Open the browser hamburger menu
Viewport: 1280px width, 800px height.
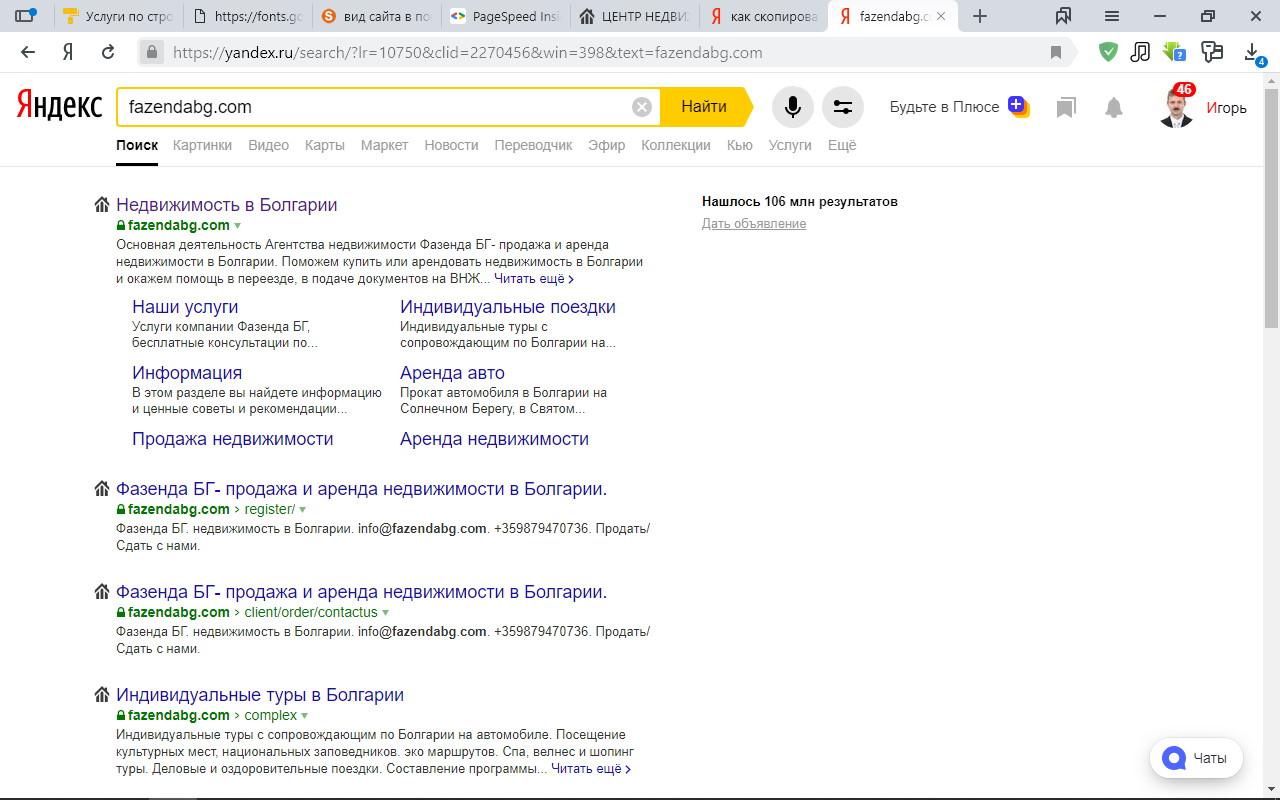[1112, 16]
